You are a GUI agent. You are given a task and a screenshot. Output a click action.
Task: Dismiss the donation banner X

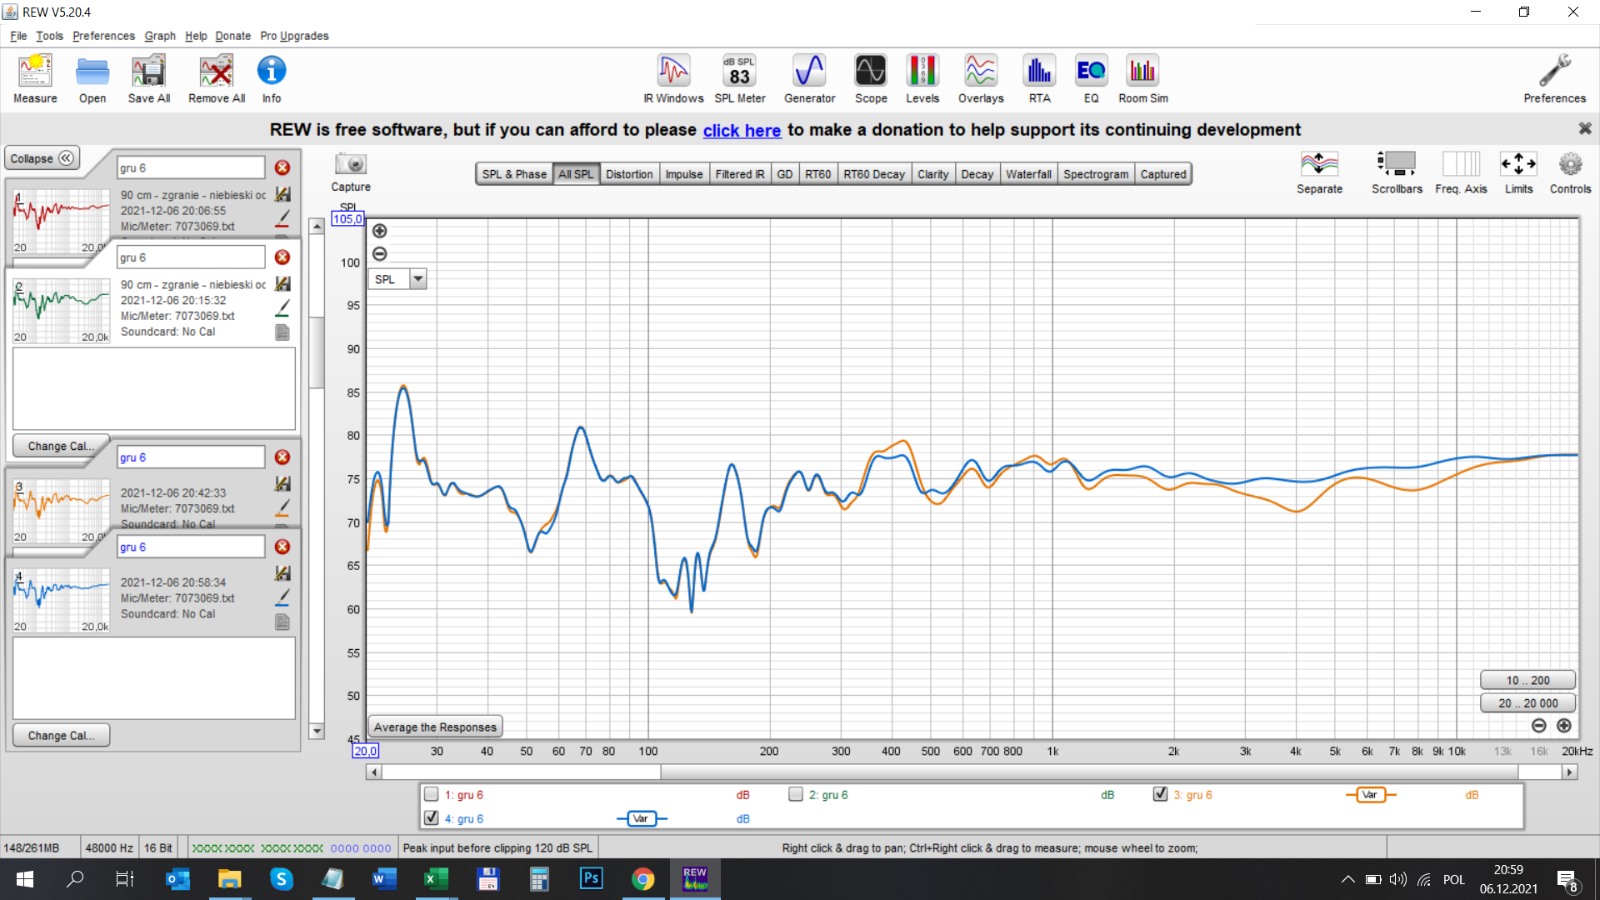pos(1584,129)
